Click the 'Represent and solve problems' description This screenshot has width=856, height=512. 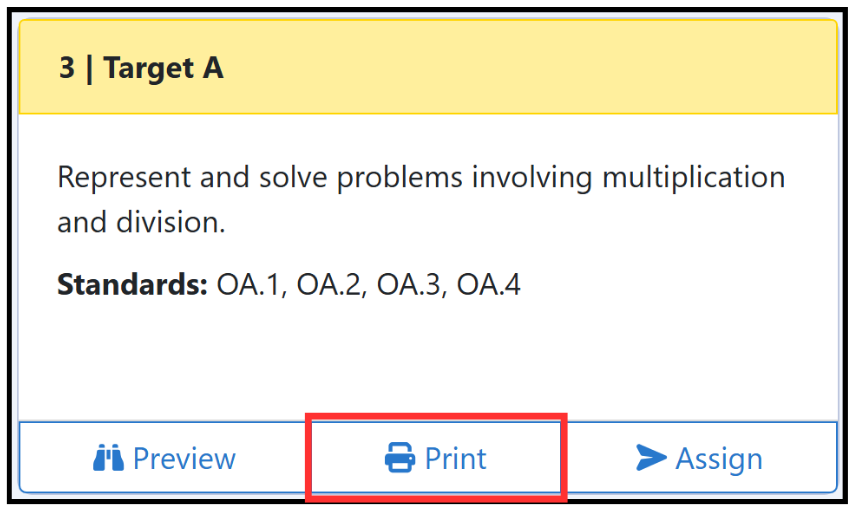click(421, 199)
